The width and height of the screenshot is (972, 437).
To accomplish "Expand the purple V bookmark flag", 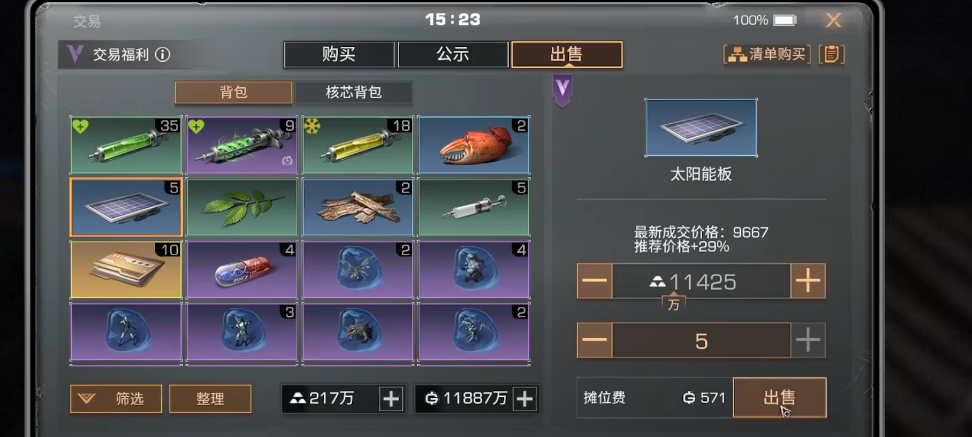I will (562, 90).
